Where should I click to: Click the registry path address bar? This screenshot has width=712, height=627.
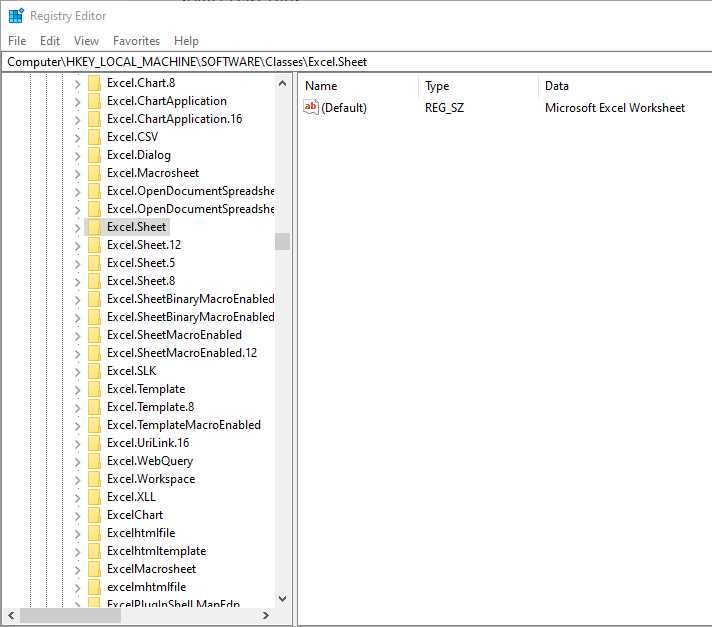tap(357, 62)
